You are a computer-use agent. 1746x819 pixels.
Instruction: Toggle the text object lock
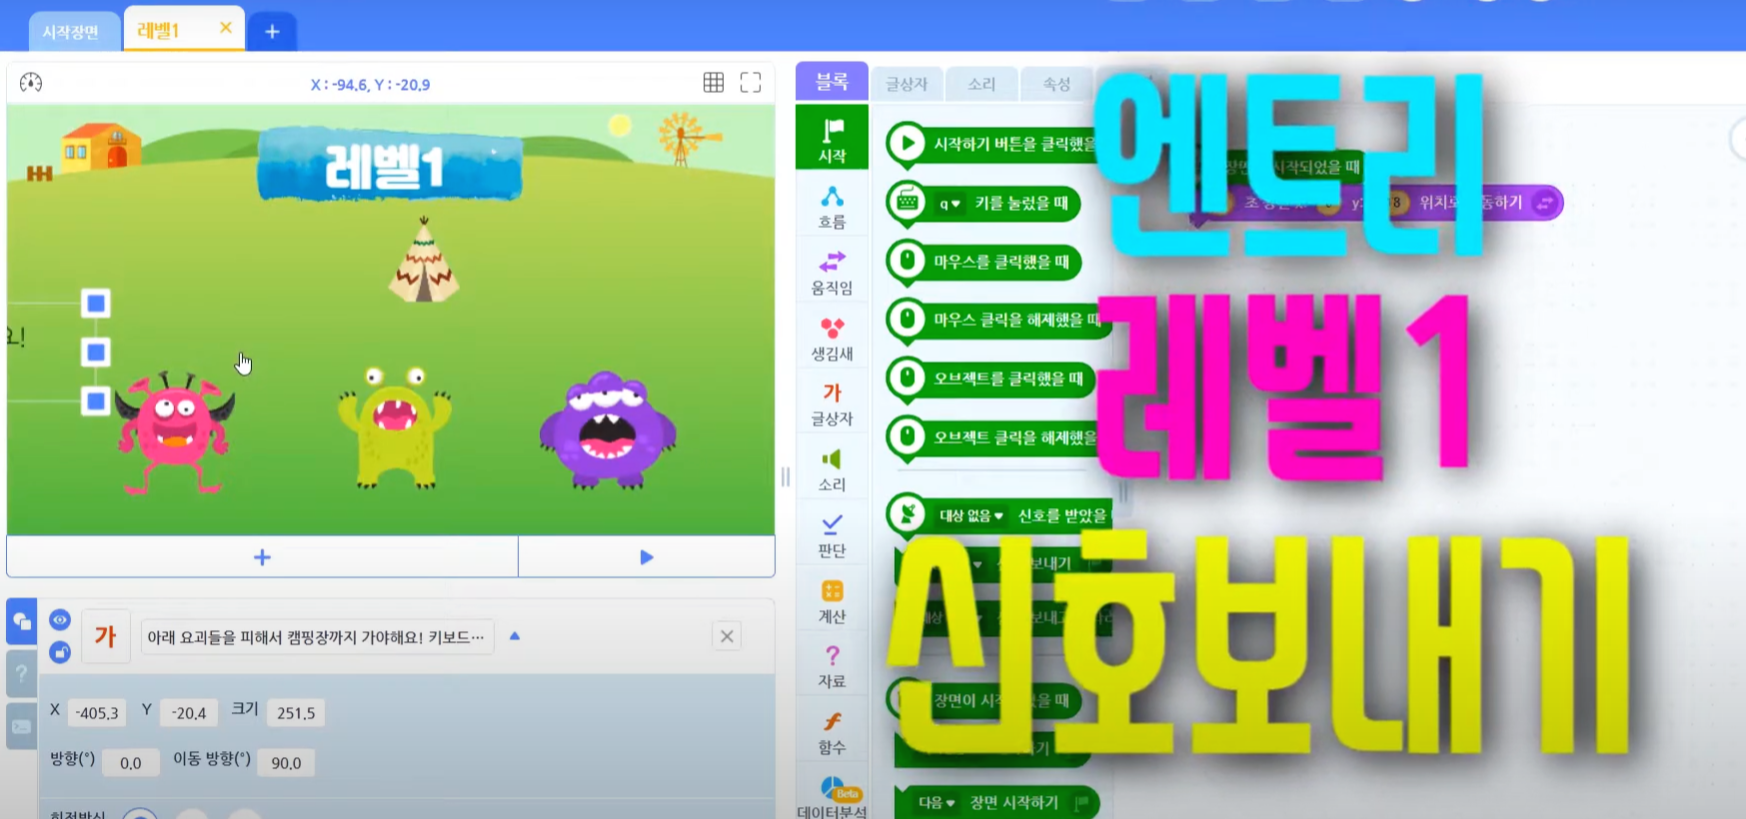click(x=60, y=653)
